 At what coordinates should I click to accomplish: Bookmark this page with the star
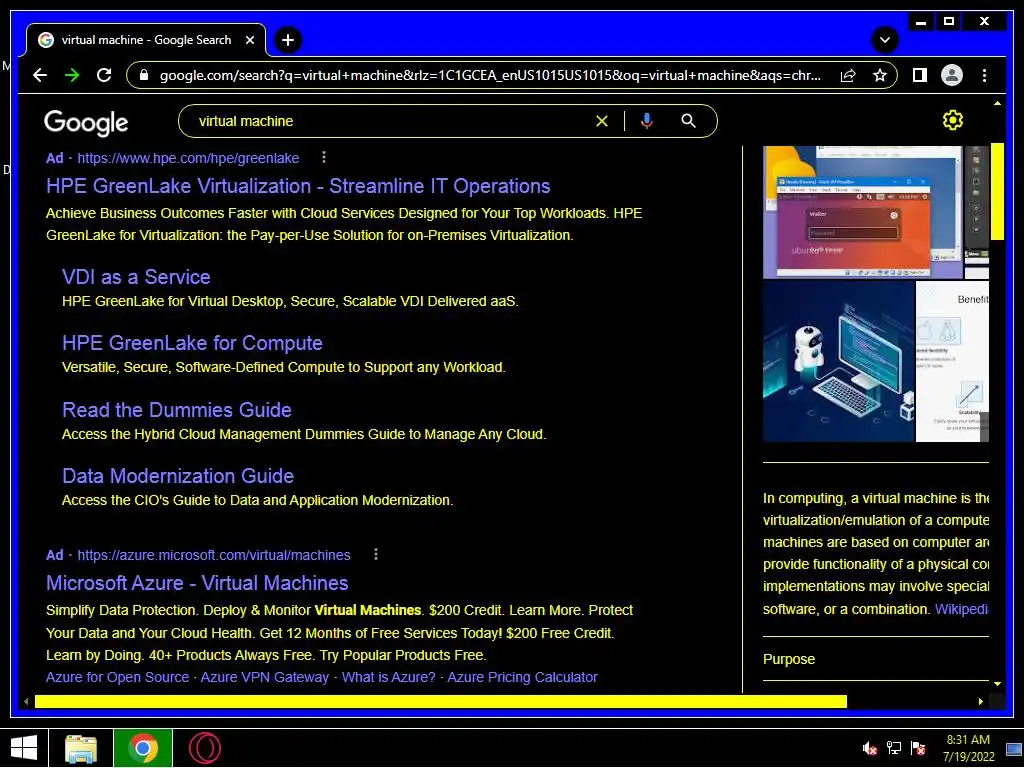(x=880, y=75)
